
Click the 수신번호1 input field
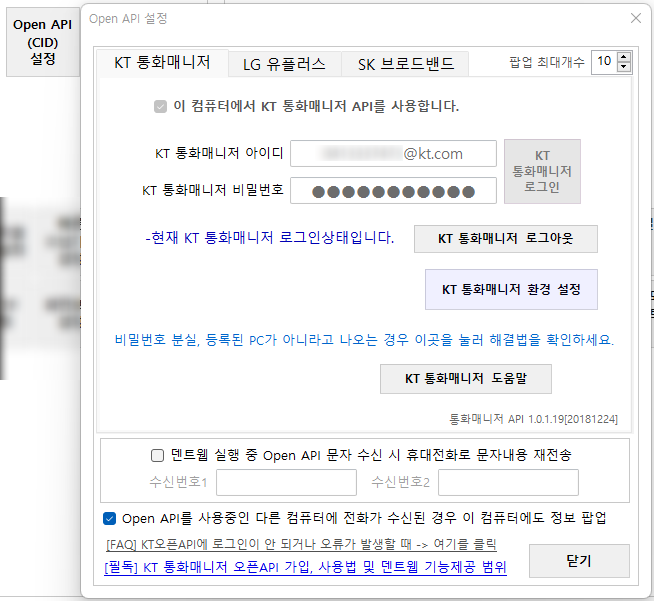coord(286,482)
